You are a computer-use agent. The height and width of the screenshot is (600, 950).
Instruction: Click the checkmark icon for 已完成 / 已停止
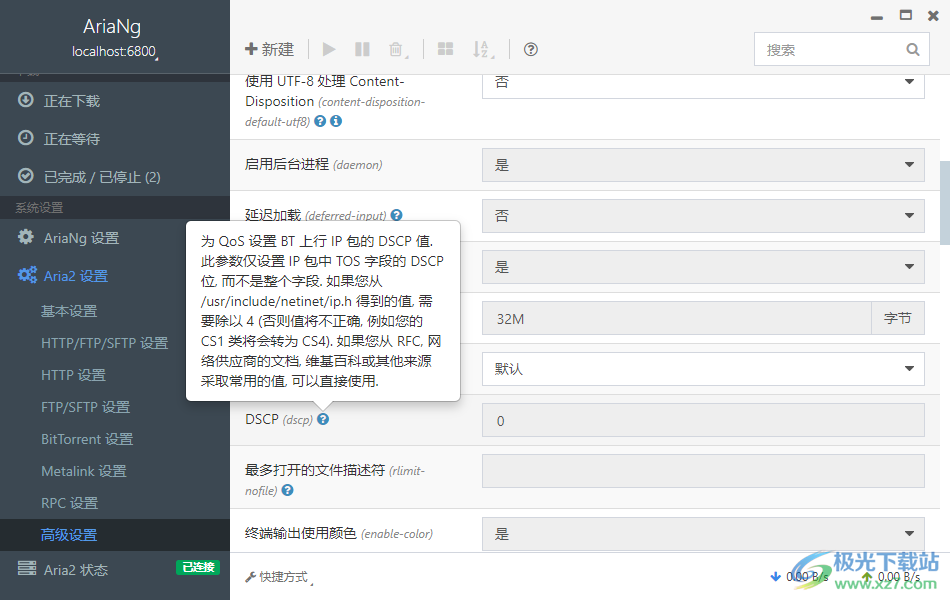click(x=25, y=176)
